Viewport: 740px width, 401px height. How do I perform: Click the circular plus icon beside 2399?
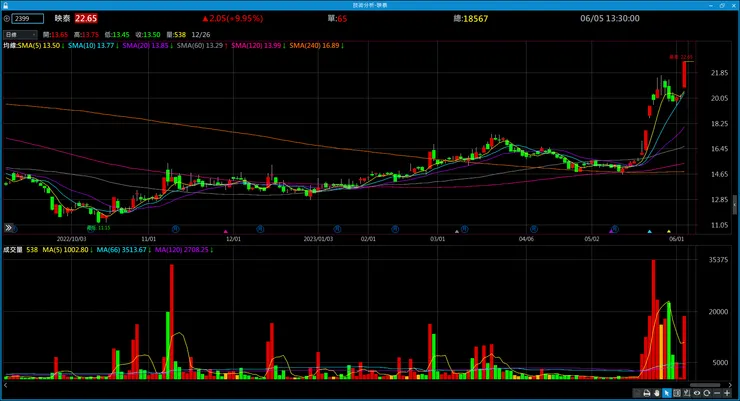pyautogui.click(x=7, y=18)
